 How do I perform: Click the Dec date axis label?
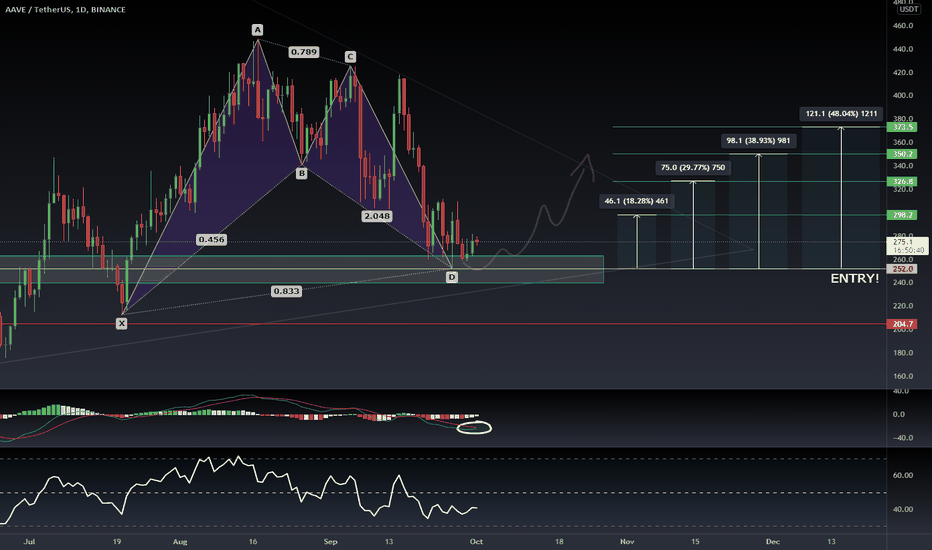(x=773, y=542)
